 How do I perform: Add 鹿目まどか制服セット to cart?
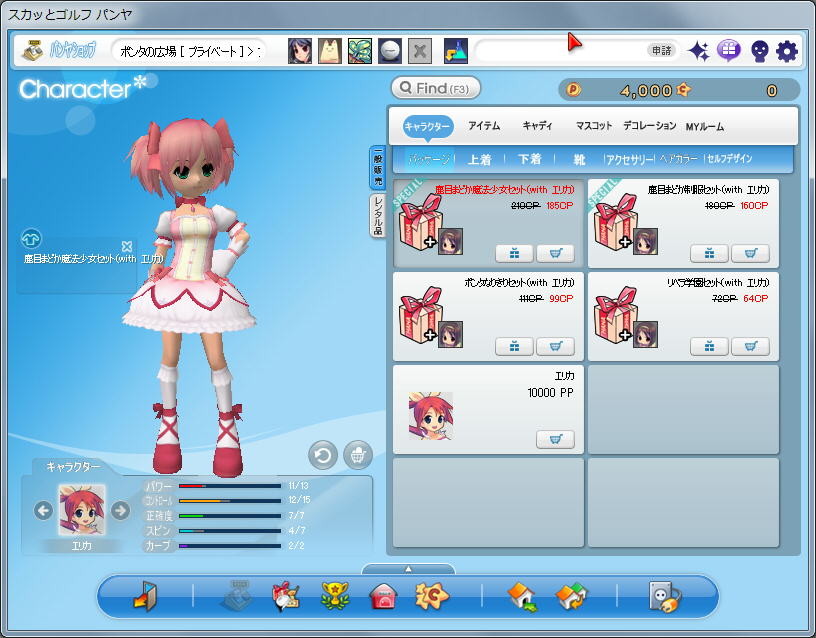coord(750,253)
